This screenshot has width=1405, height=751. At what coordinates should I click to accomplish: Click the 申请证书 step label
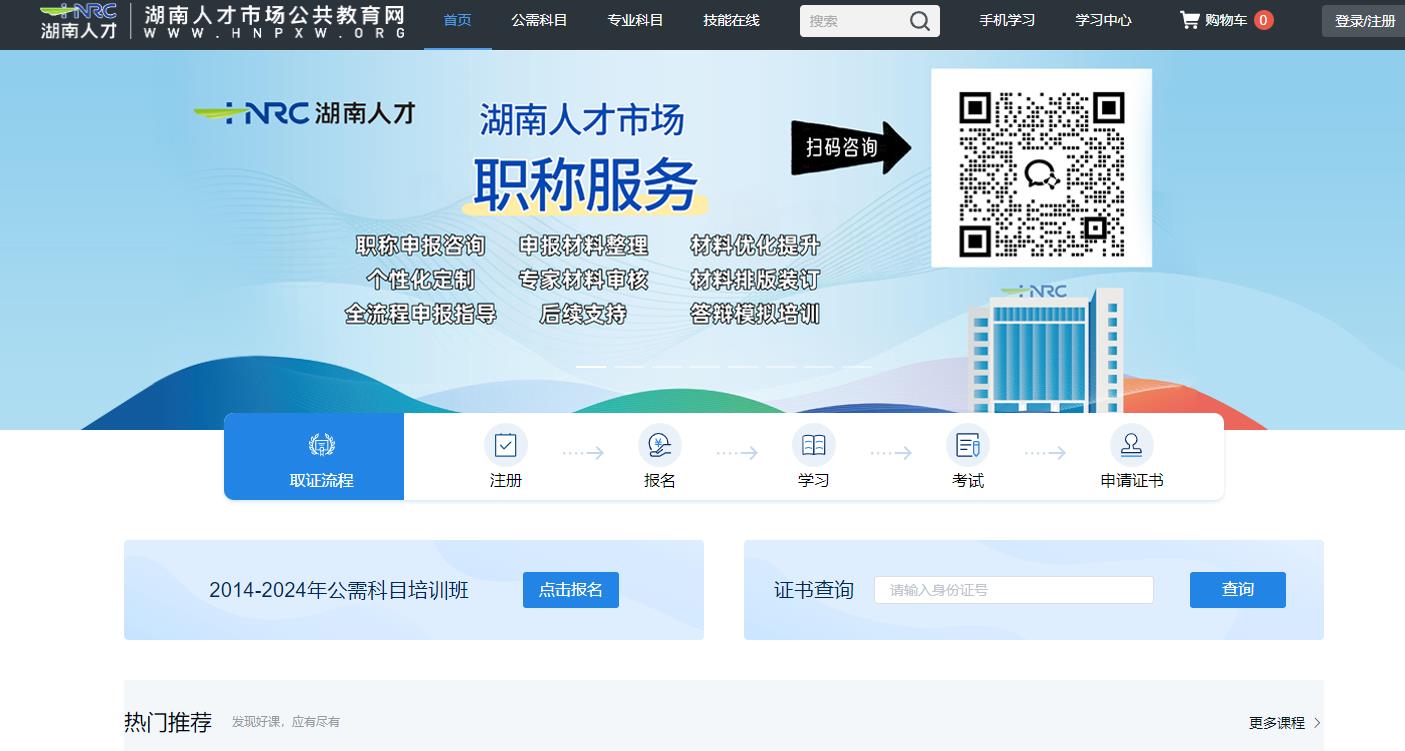tap(1132, 481)
